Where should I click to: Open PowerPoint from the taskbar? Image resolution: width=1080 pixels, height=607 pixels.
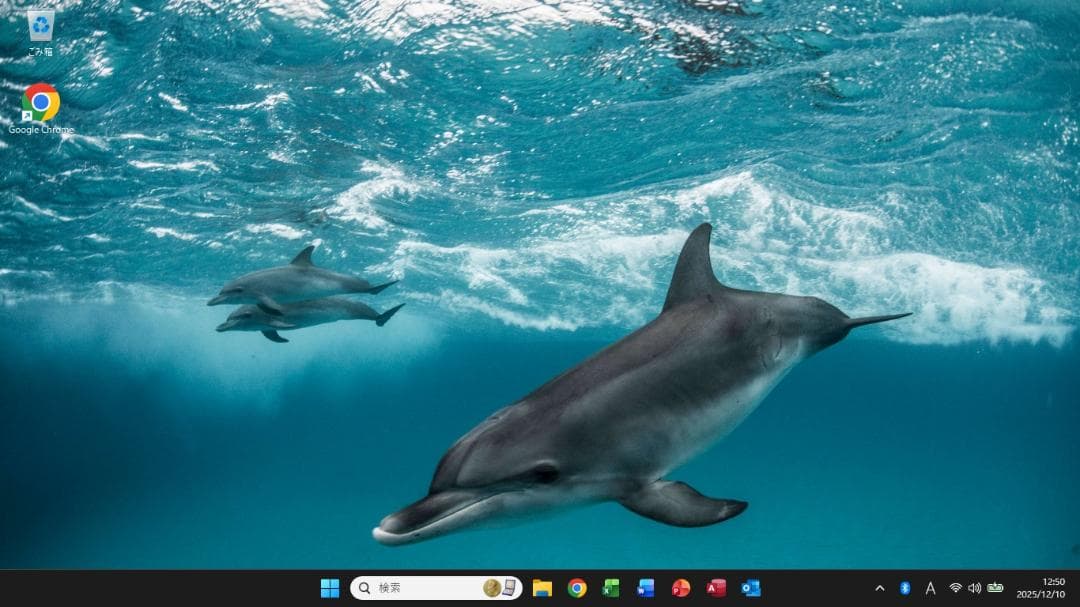pyautogui.click(x=684, y=589)
